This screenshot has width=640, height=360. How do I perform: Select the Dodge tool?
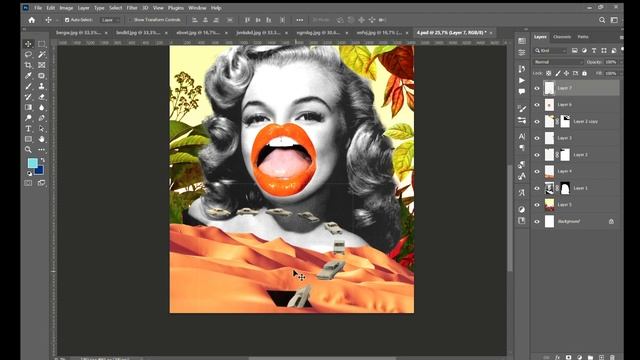click(28, 118)
